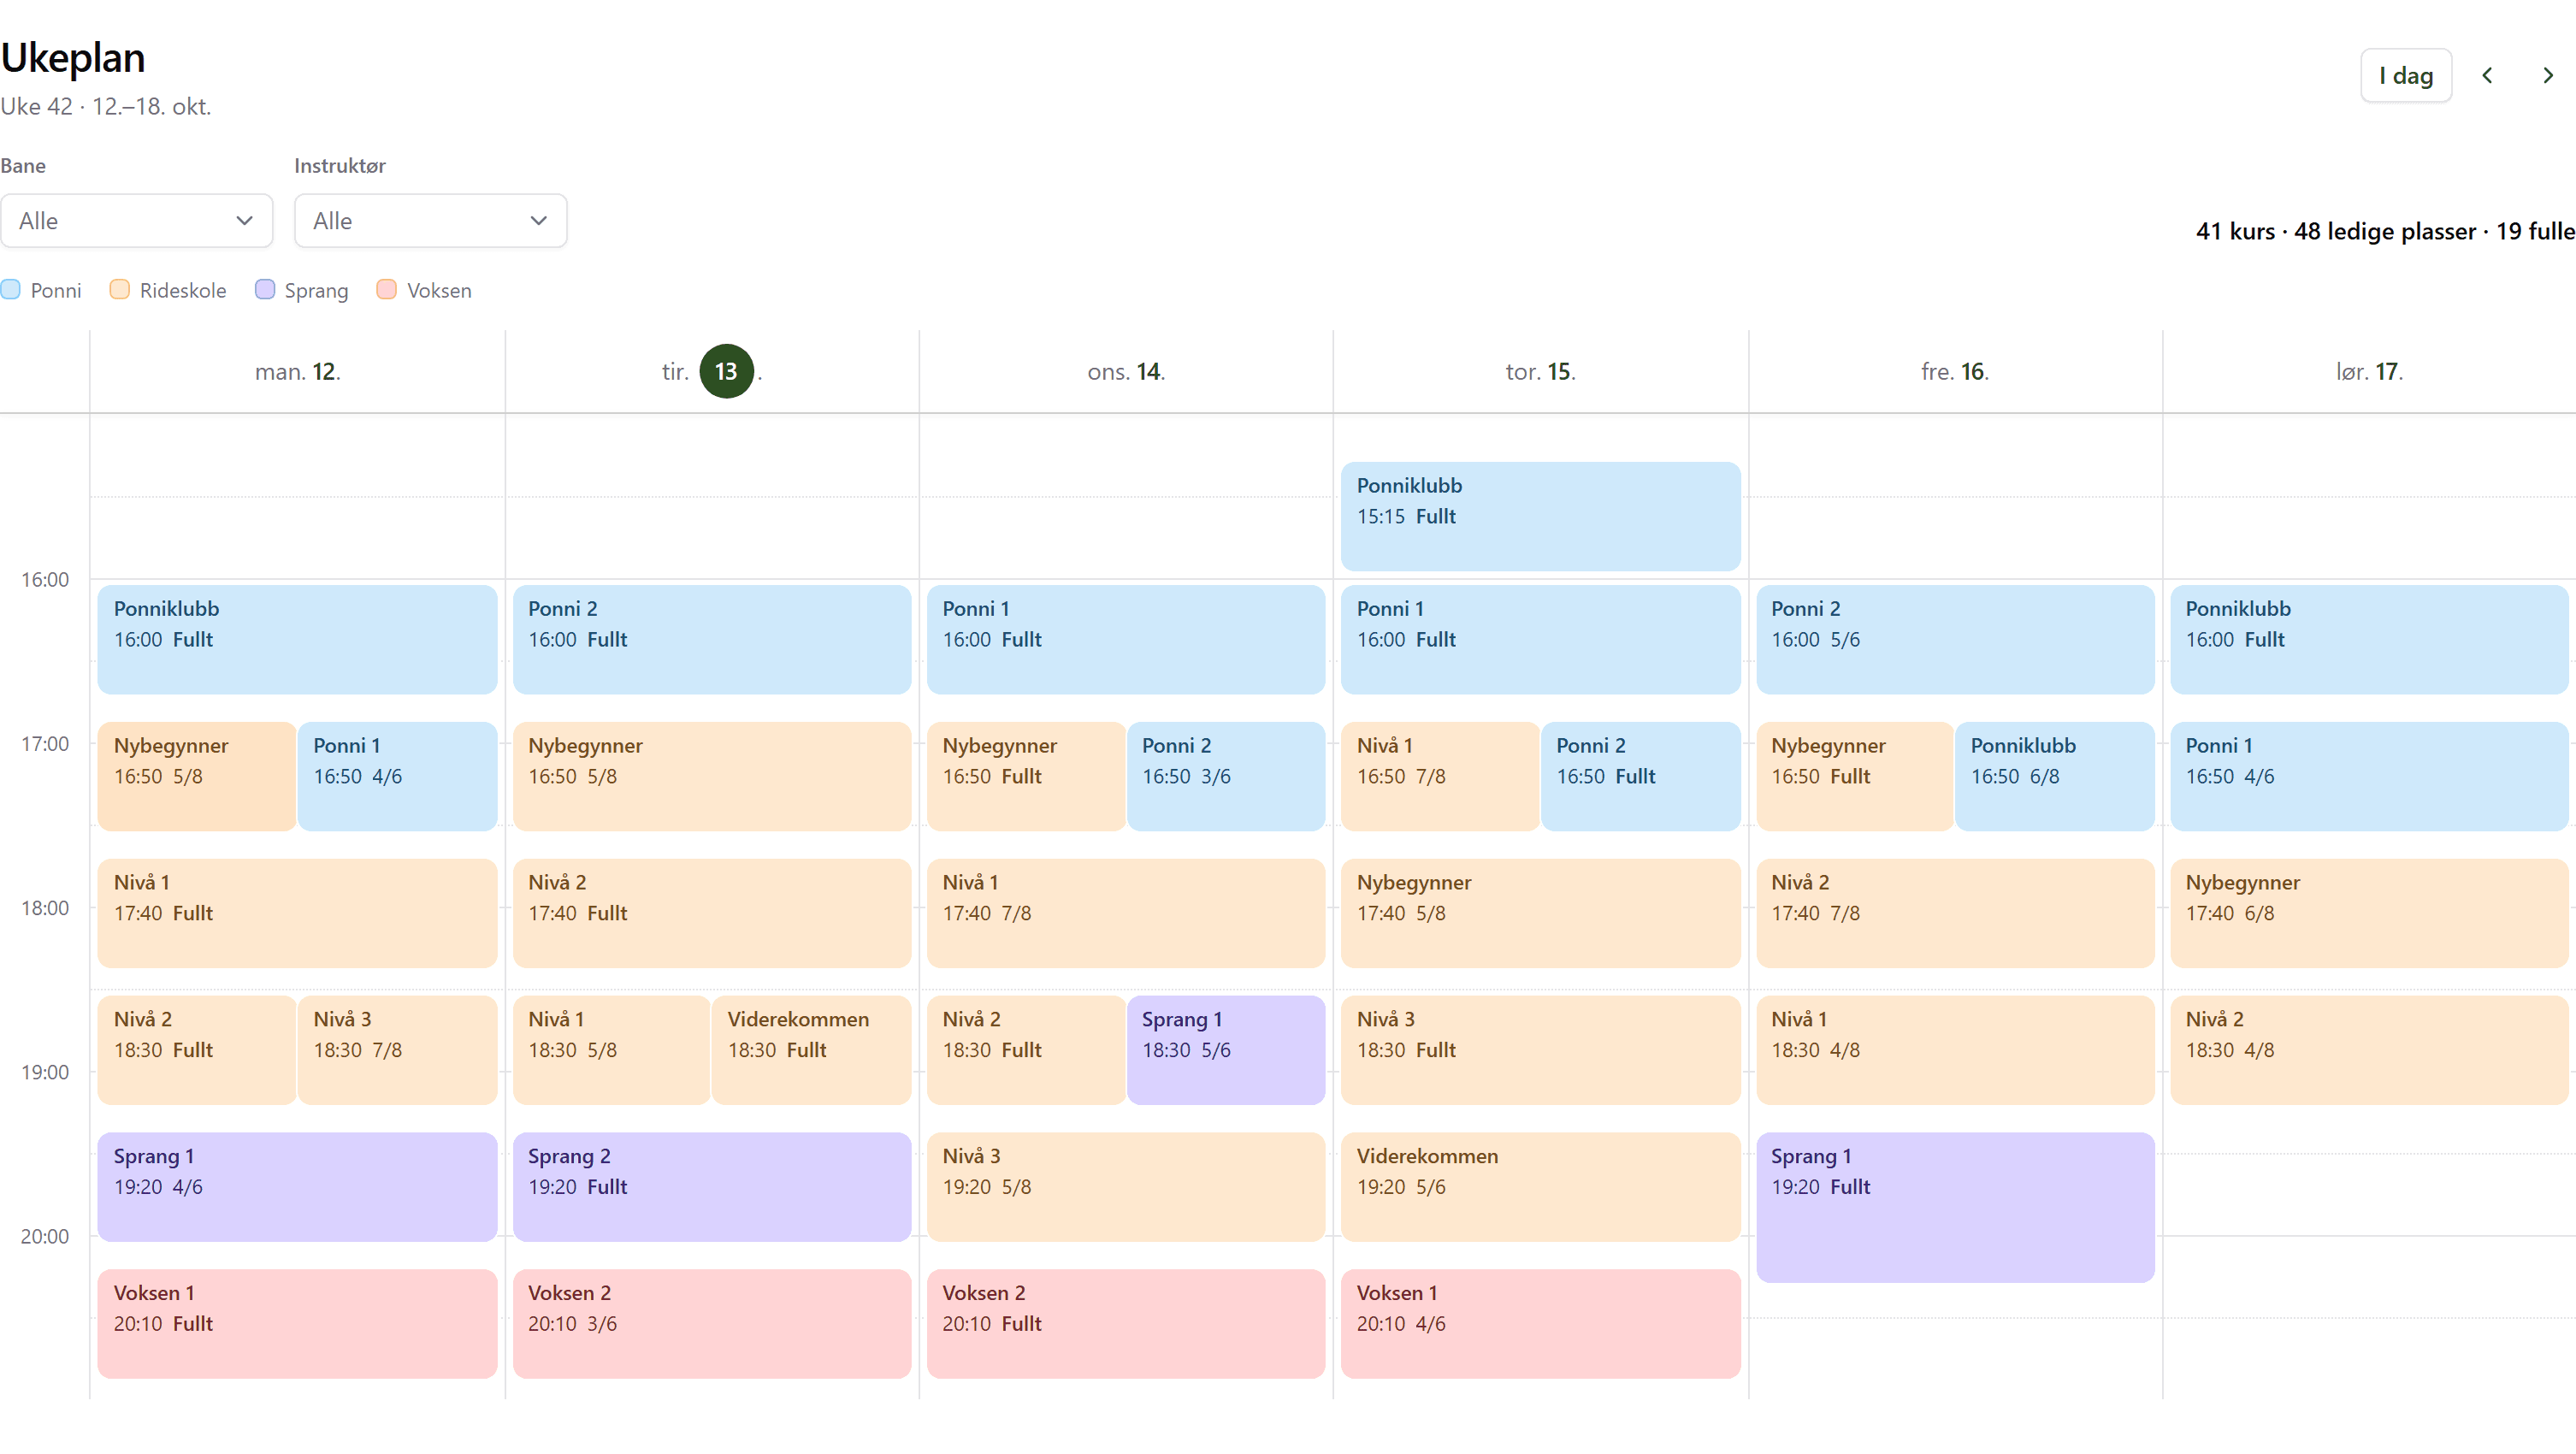Go to previous week with left chevron

pos(2487,76)
